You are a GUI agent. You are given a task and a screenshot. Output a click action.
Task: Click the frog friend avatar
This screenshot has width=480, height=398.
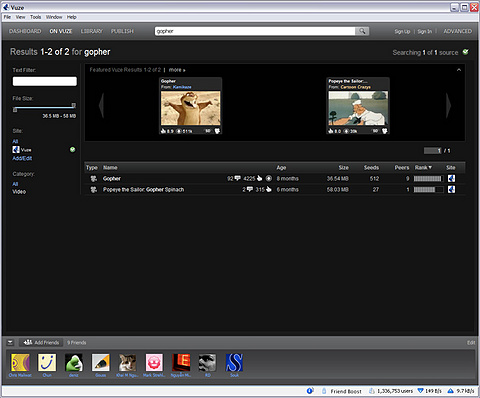click(74, 363)
